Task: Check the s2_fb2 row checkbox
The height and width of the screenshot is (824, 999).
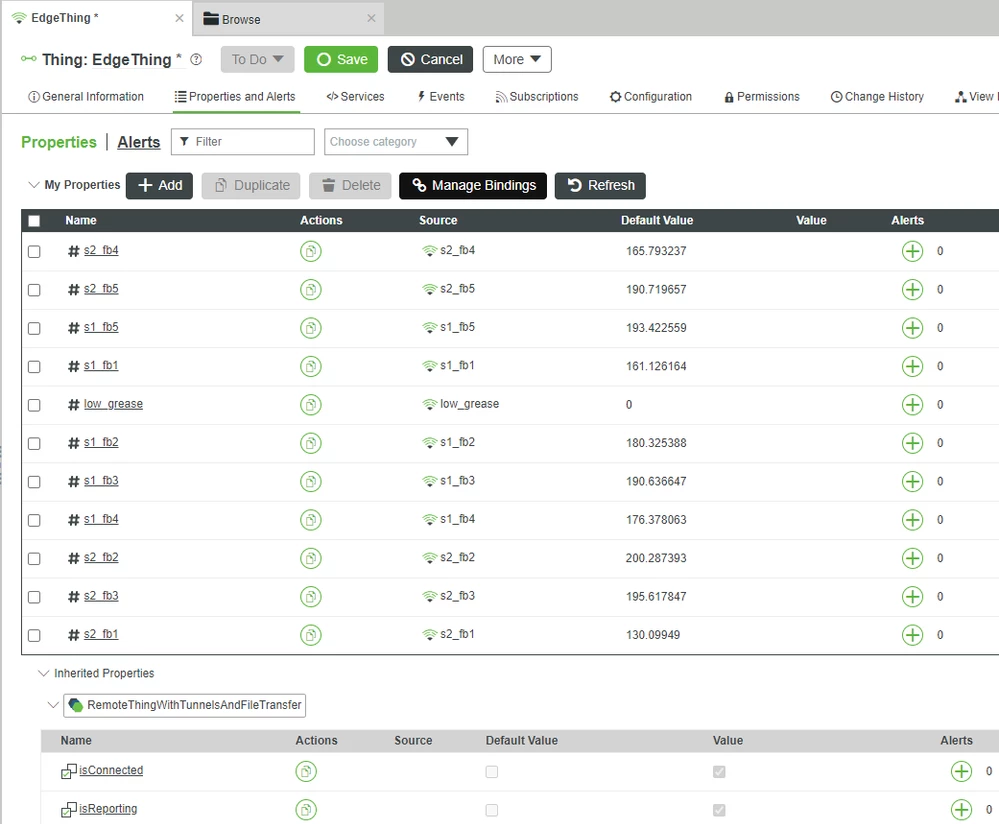Action: click(34, 559)
